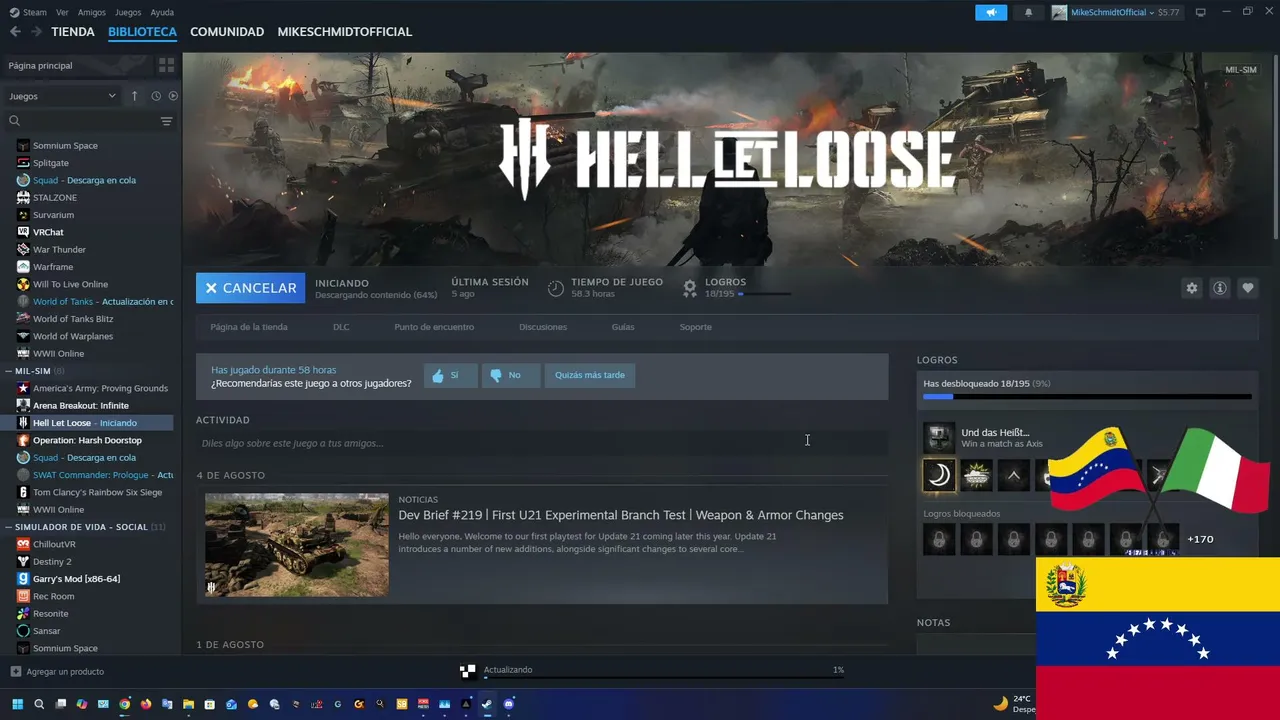Open Hell Let Loose settings gear
The height and width of the screenshot is (720, 1280).
1191,288
